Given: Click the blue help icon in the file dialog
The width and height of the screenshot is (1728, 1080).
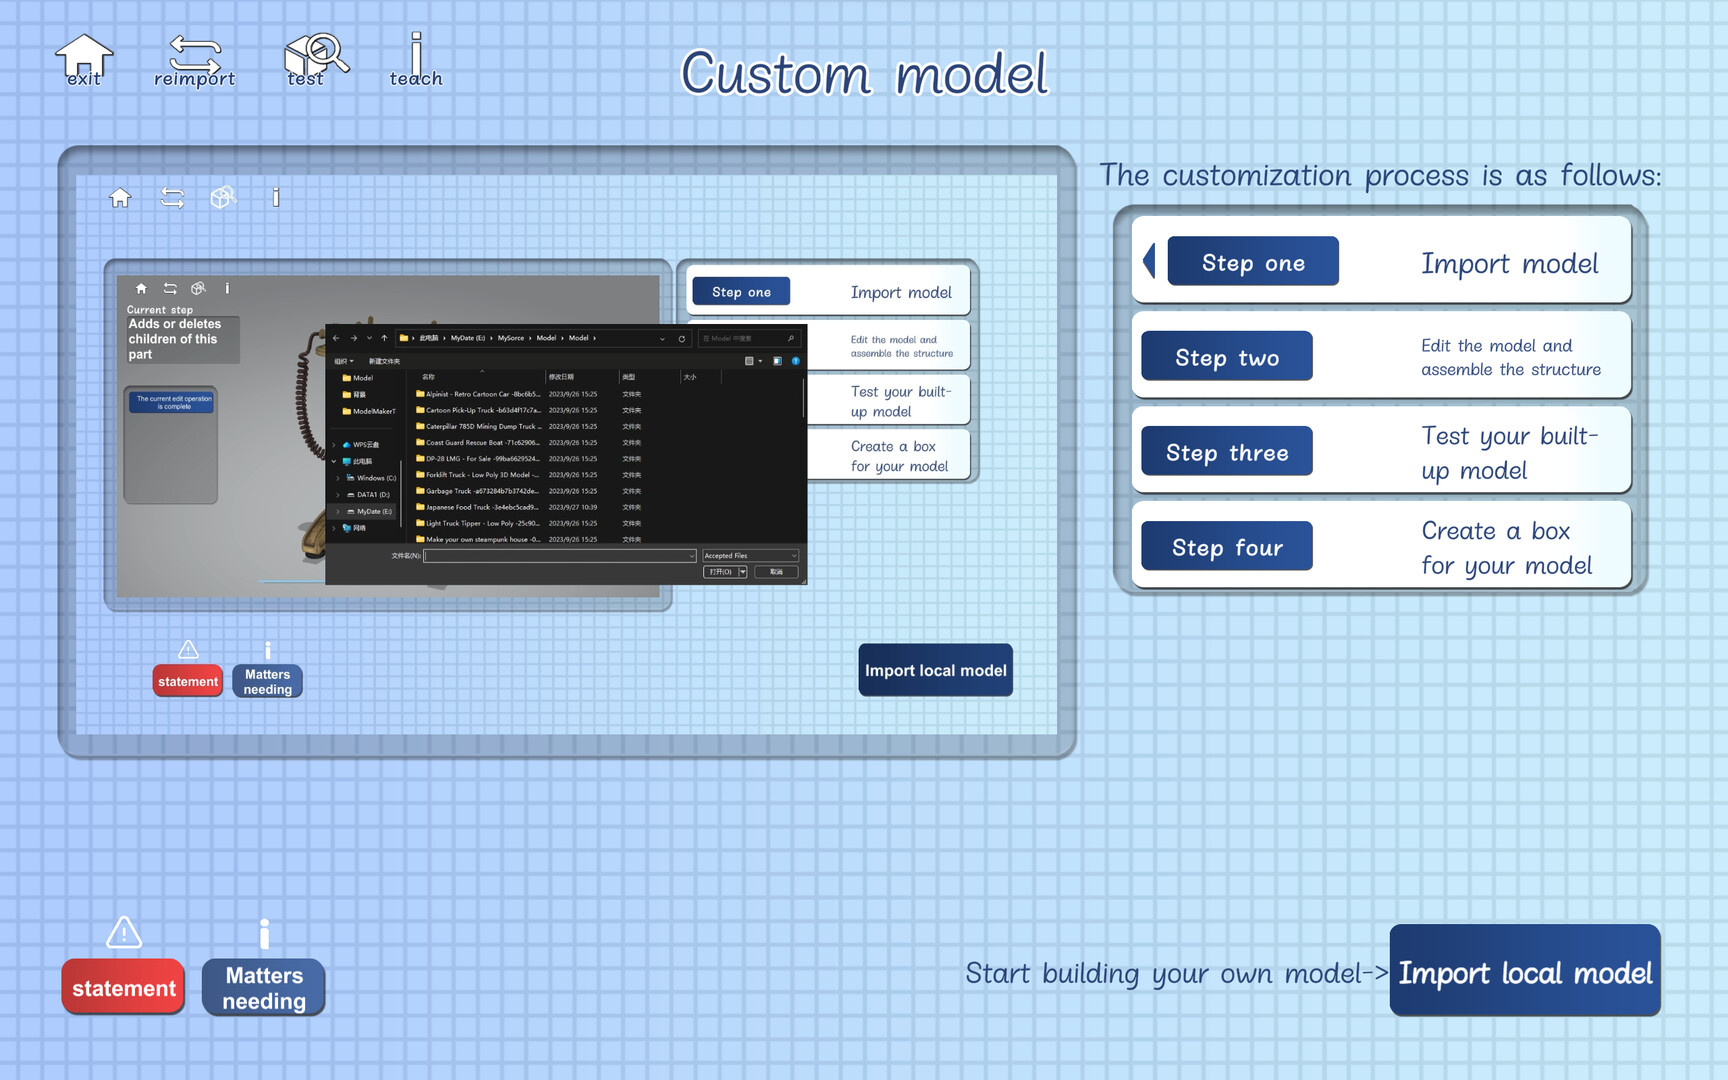Looking at the screenshot, I should click(x=796, y=361).
